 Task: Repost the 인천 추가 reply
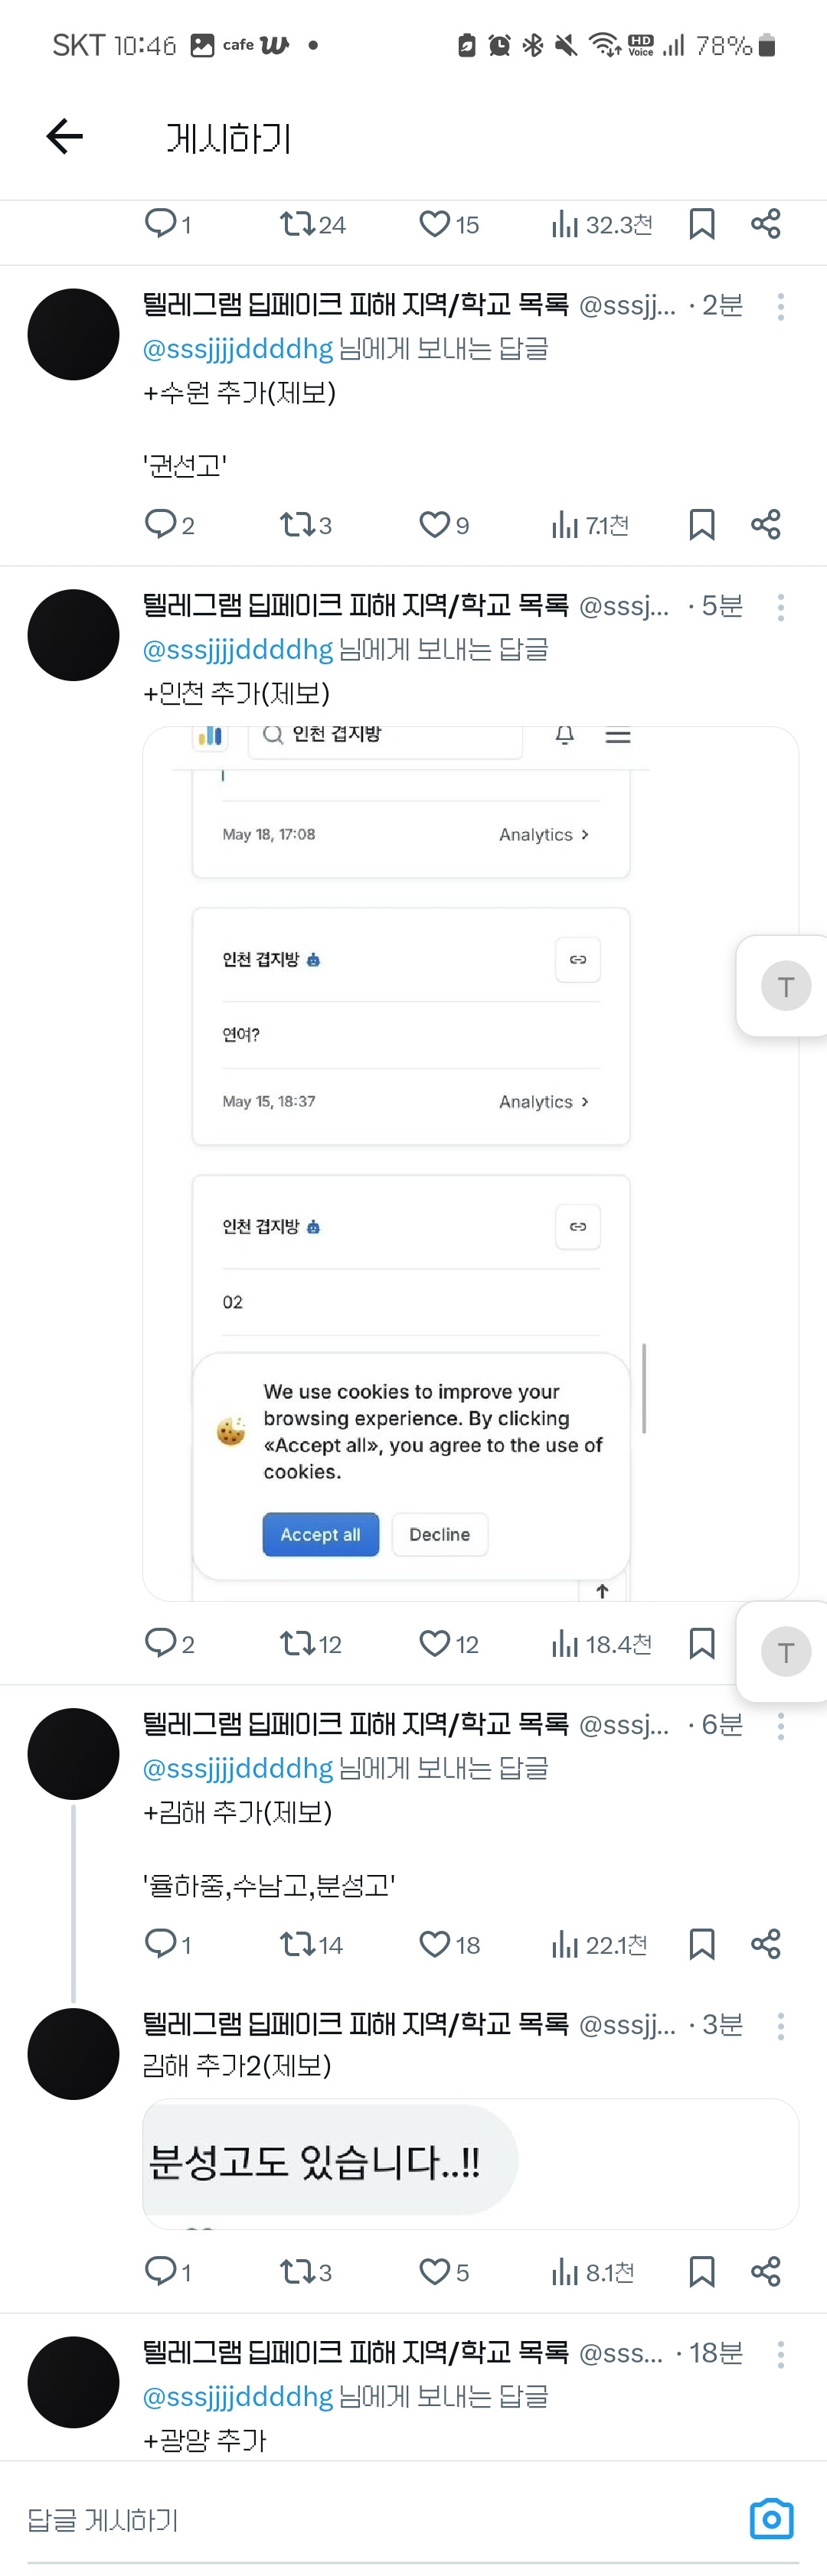pyautogui.click(x=297, y=1643)
